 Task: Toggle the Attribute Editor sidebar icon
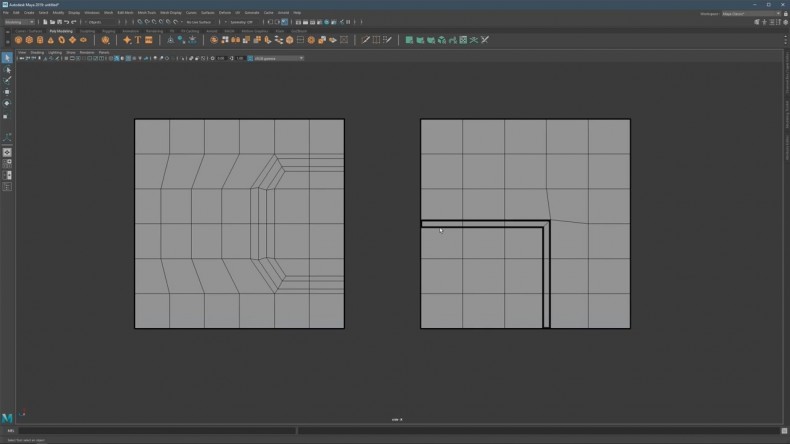[x=771, y=22]
